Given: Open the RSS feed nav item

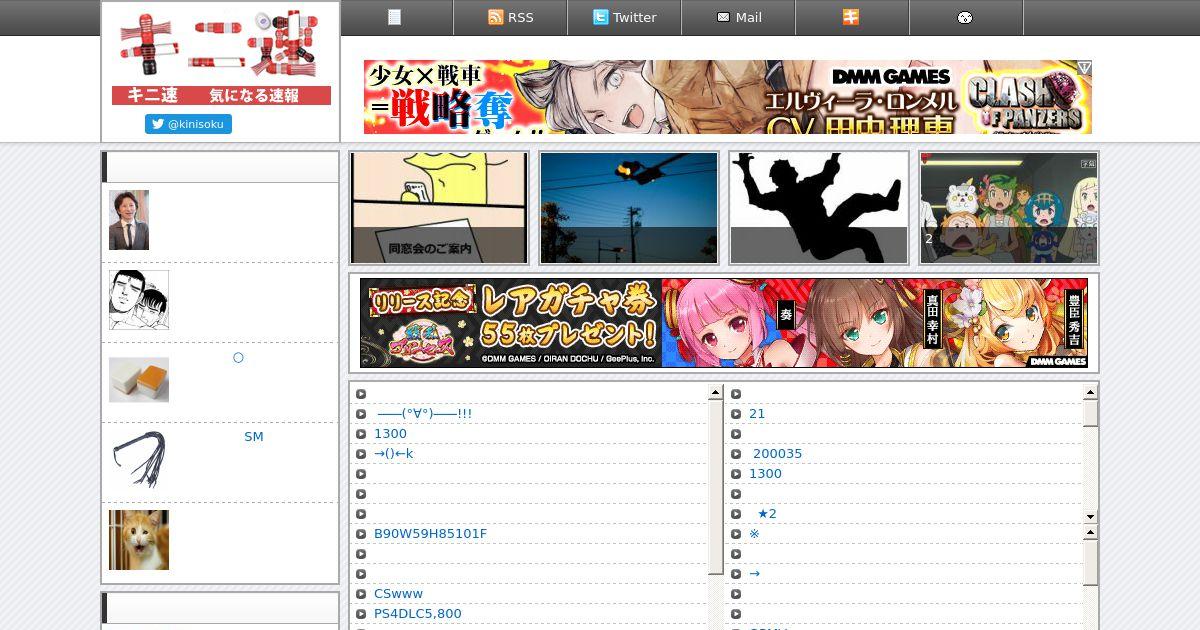Looking at the screenshot, I should click(510, 17).
